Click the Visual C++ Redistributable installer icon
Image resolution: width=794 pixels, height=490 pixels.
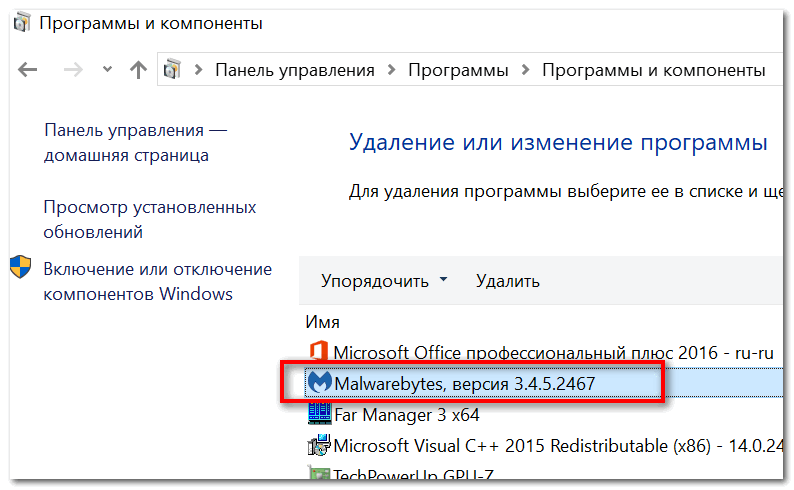click(319, 445)
